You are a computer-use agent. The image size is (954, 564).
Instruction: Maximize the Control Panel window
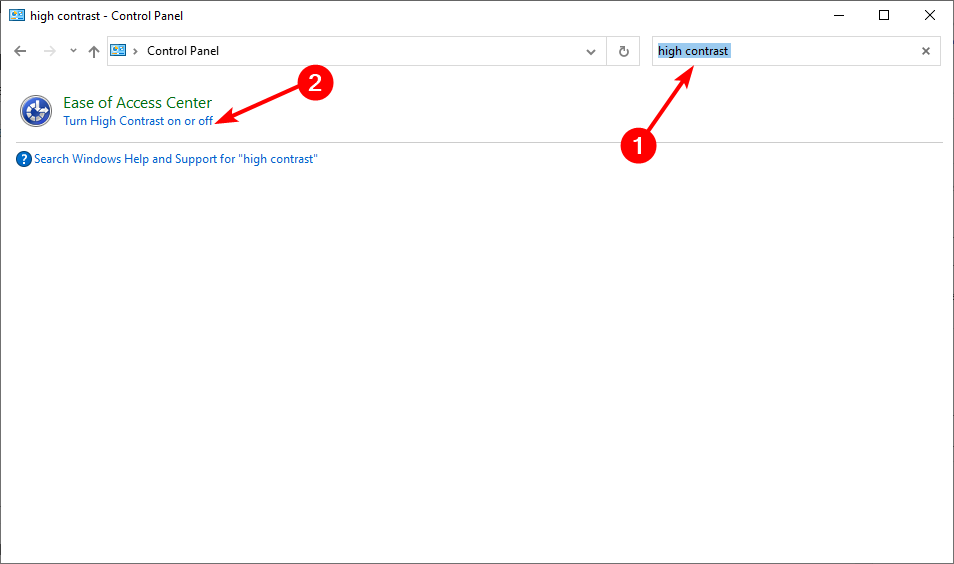click(x=884, y=15)
